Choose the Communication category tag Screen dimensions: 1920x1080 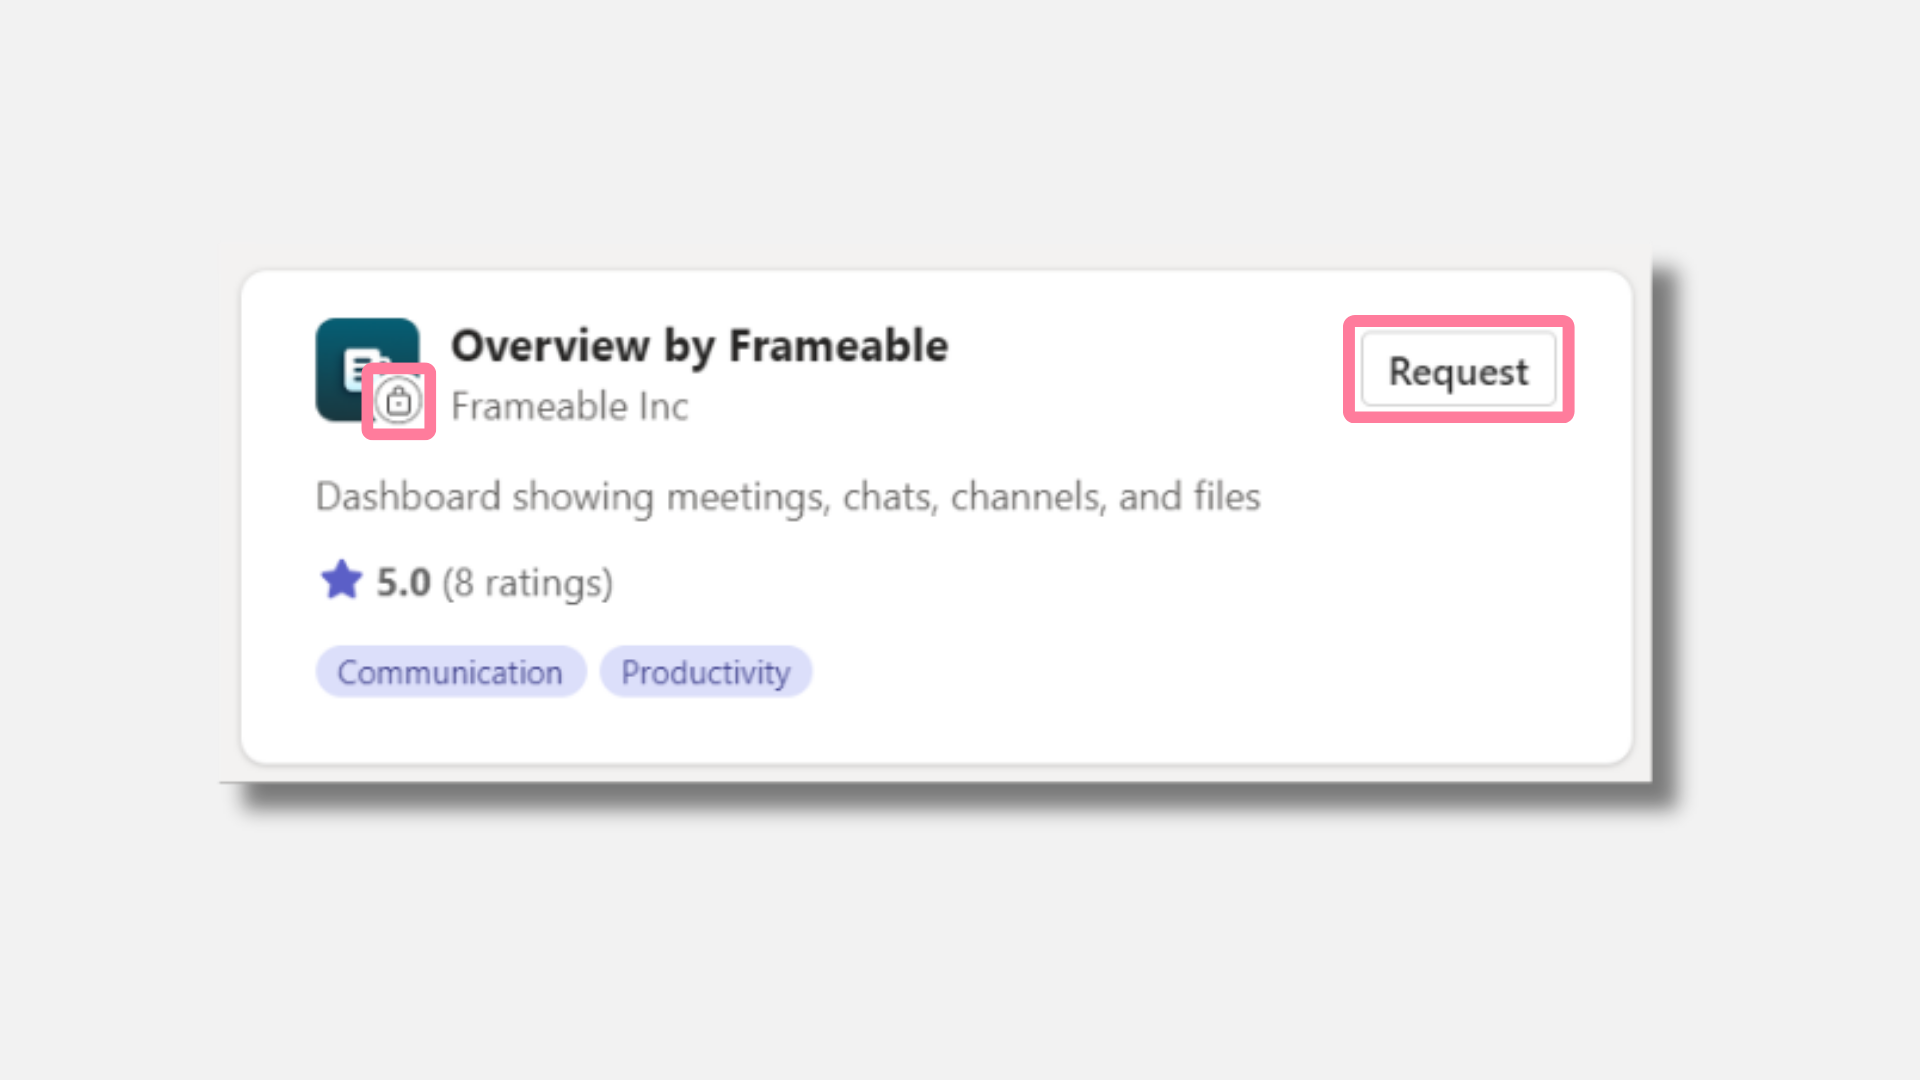[450, 672]
